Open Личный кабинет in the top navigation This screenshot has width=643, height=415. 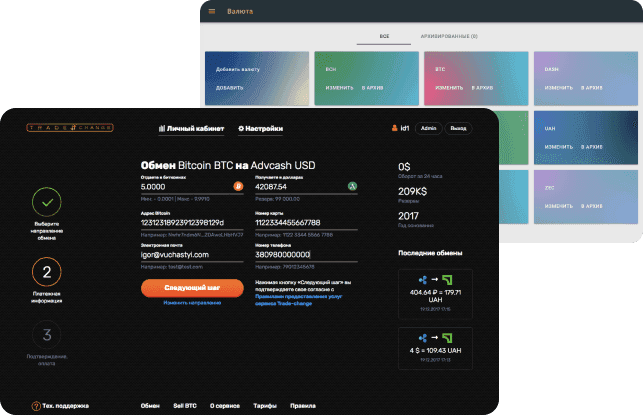click(x=192, y=129)
